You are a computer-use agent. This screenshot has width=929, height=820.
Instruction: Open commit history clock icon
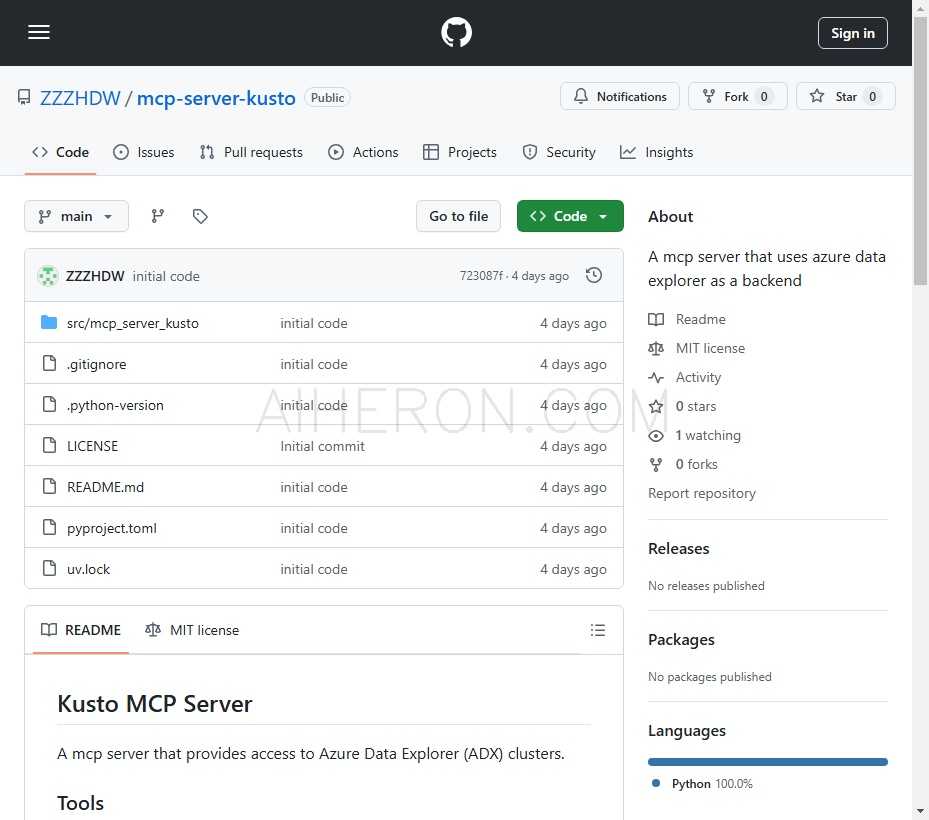tap(594, 276)
